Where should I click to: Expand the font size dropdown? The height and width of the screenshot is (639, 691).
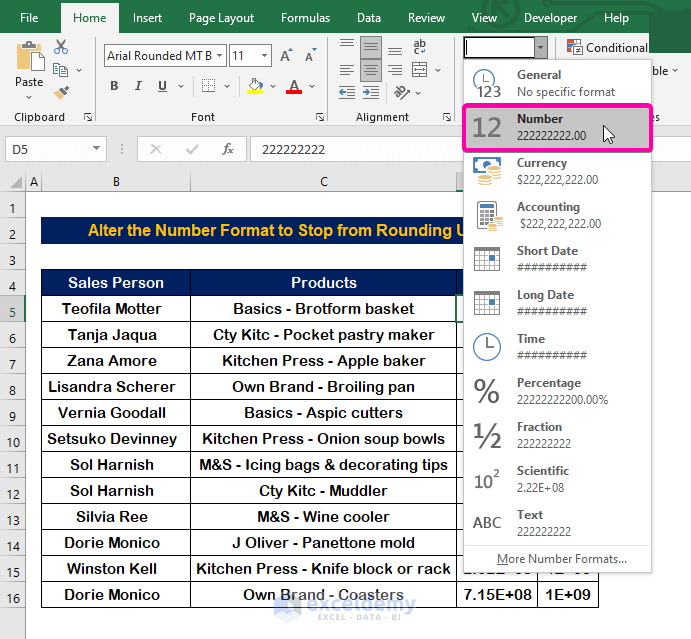click(x=265, y=56)
